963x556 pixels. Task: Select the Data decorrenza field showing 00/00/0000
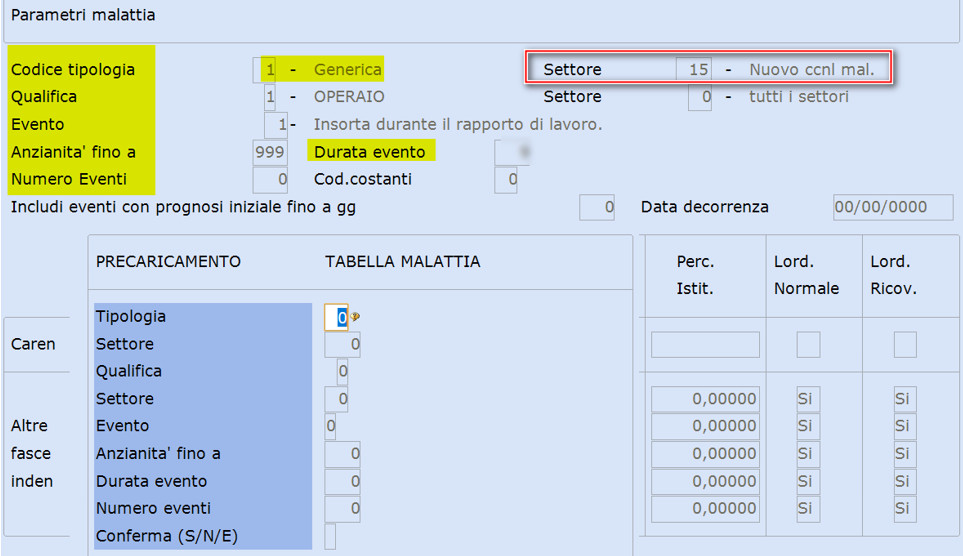click(893, 208)
